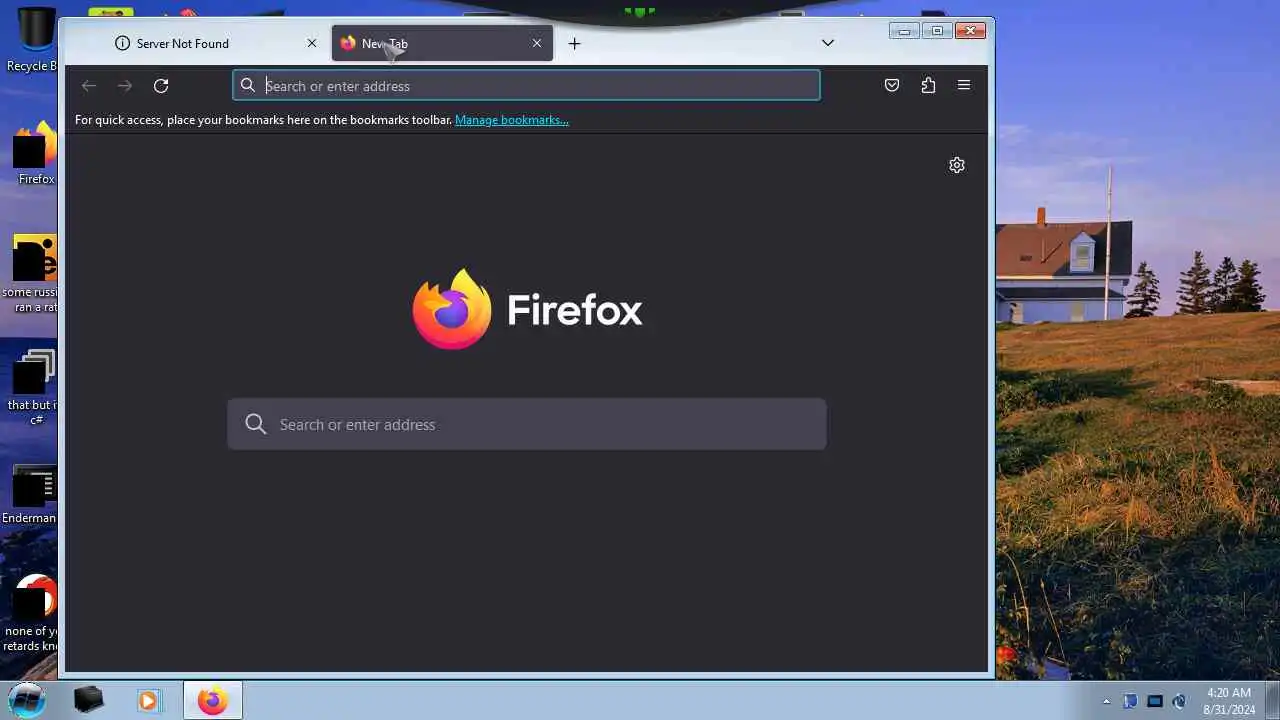Focus the center page search box
1280x720 pixels.
coord(527,424)
